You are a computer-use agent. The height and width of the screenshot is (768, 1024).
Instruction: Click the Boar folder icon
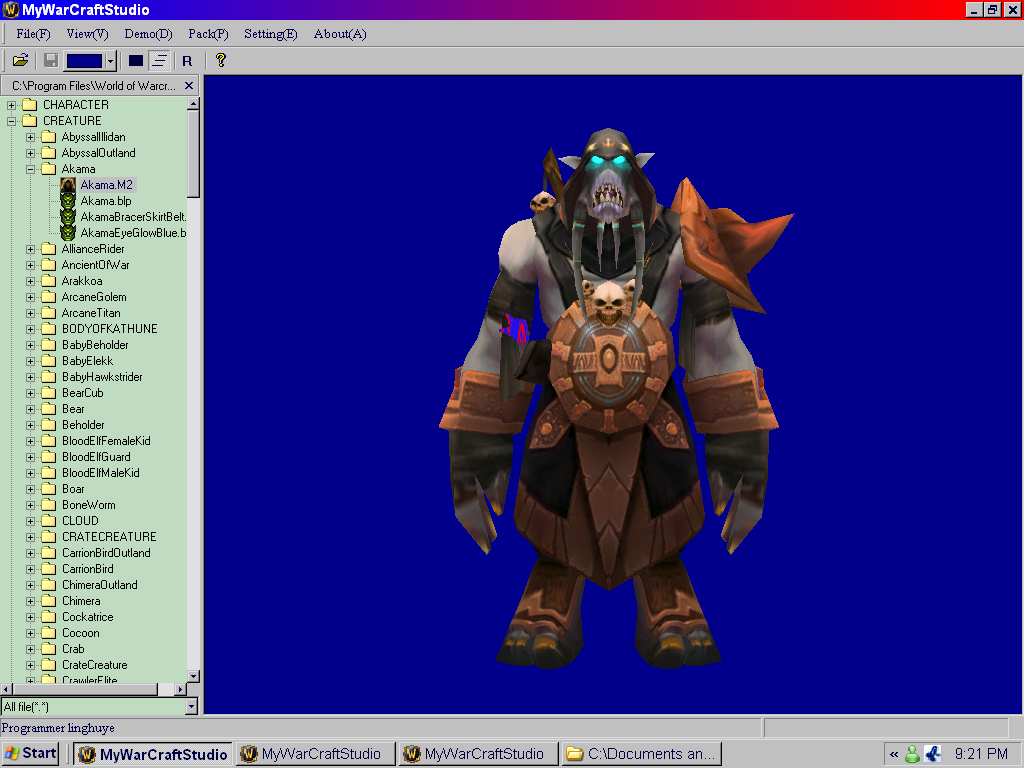pos(48,489)
